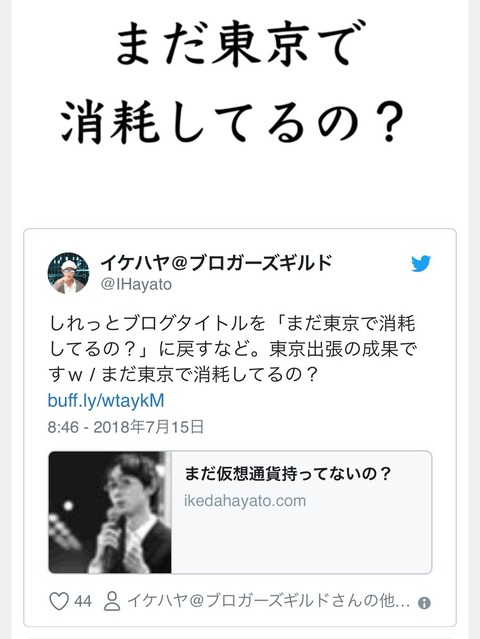
Task: Click the まだ東京で first heading line
Action: pos(233,44)
